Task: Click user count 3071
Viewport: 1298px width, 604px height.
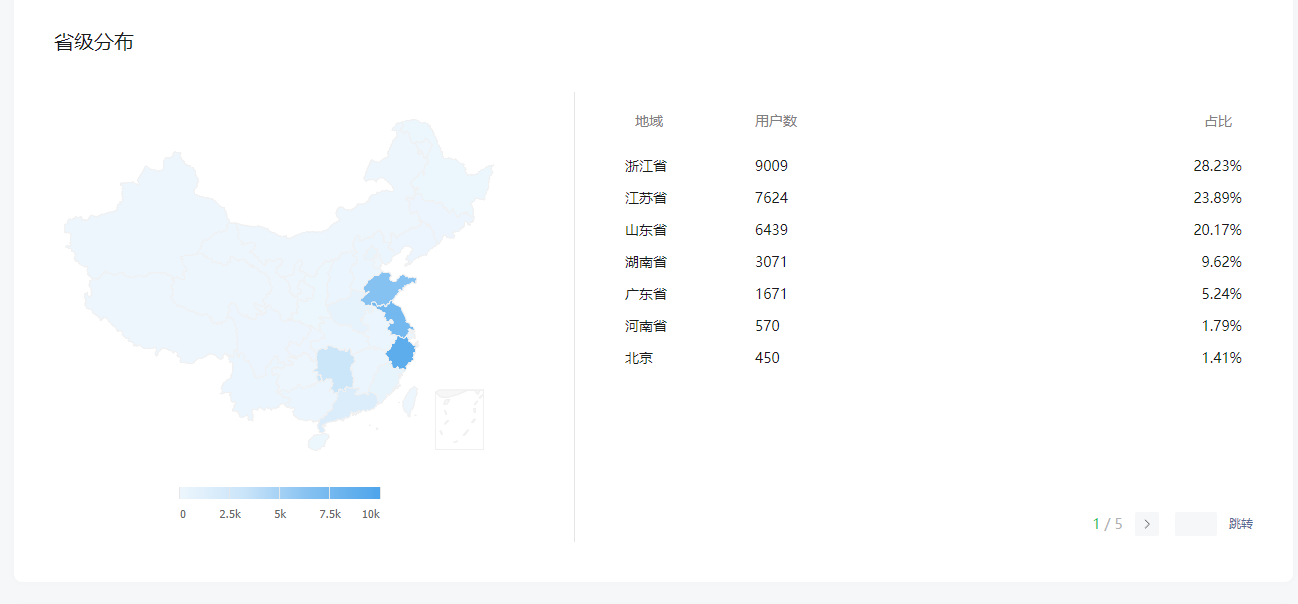Action: coord(771,262)
